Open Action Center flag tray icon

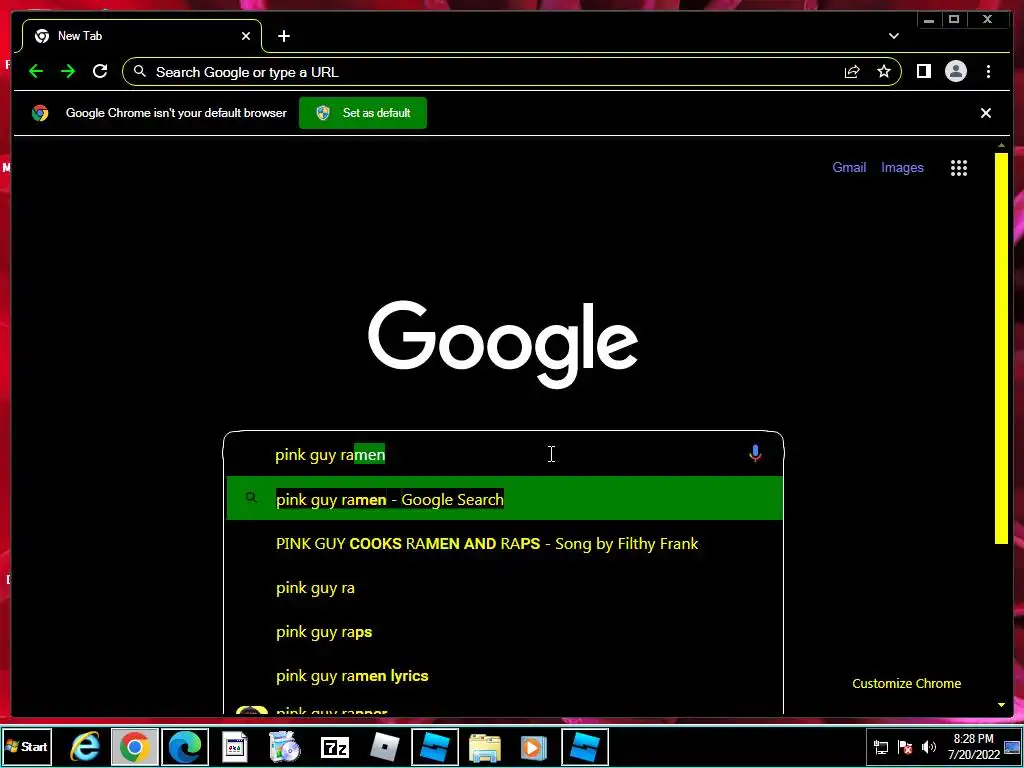click(x=904, y=747)
